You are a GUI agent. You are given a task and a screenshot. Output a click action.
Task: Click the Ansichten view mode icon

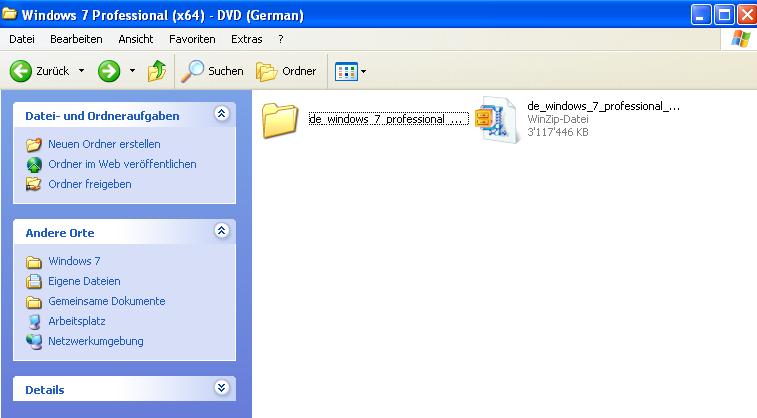pos(346,71)
